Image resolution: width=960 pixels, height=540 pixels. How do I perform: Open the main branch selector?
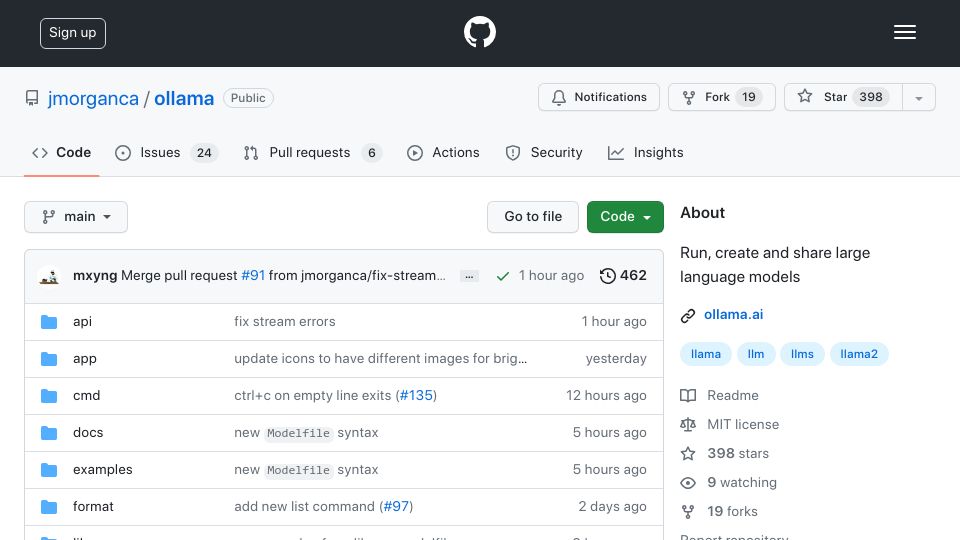[x=76, y=217]
